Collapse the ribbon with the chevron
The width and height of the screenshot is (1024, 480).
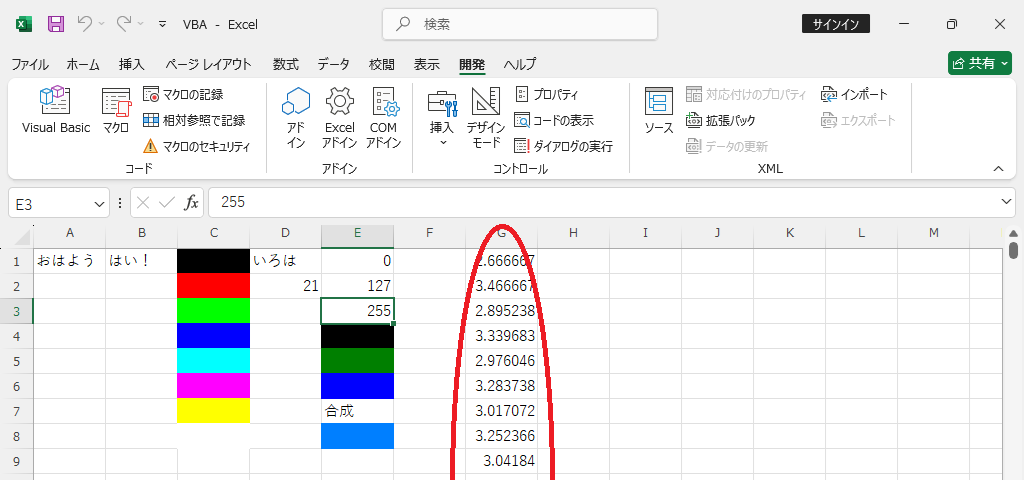(x=998, y=169)
